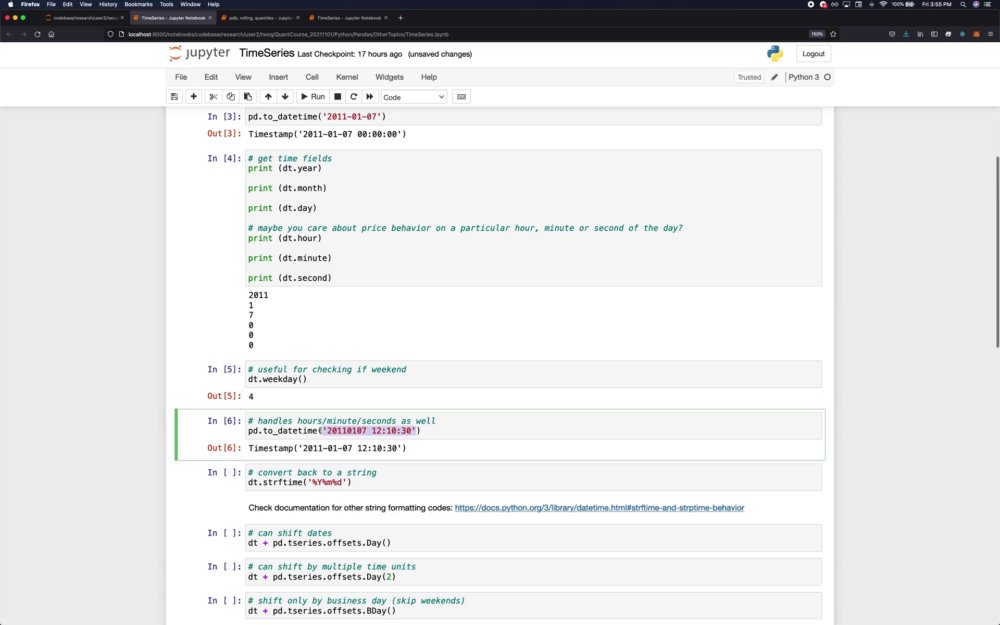Open the Edit menu in Jupyter
1000x625 pixels.
[x=211, y=77]
